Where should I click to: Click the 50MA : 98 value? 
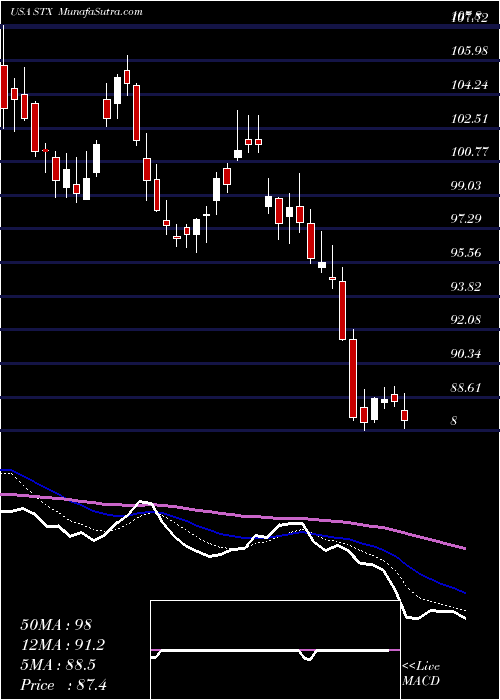pyautogui.click(x=56, y=625)
